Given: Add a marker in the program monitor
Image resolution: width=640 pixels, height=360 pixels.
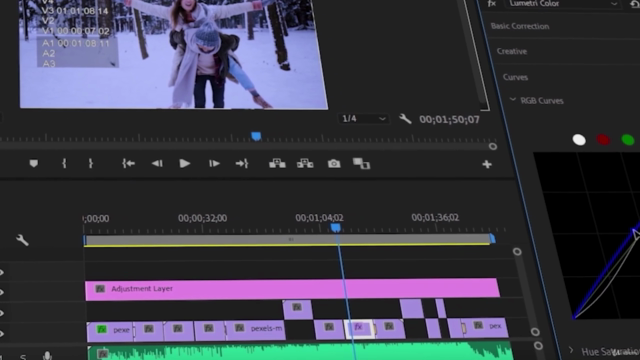Looking at the screenshot, I should point(33,164).
